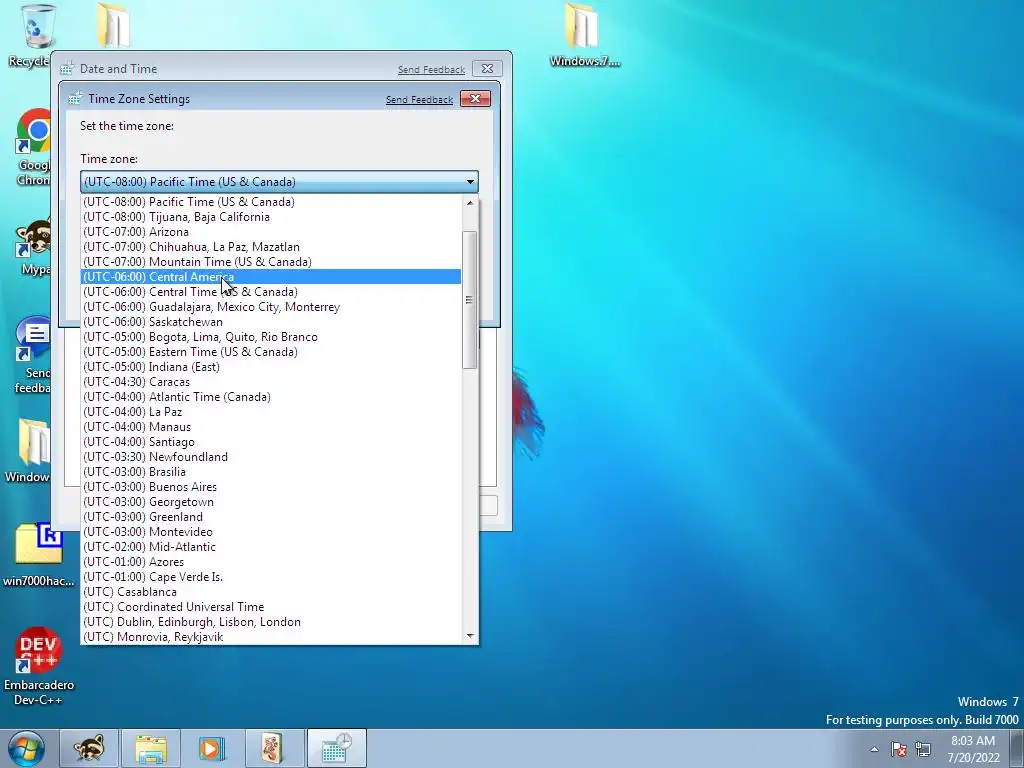Open Action Center flag icon in the system tray
Viewport: 1024px width, 768px height.
[x=899, y=749]
